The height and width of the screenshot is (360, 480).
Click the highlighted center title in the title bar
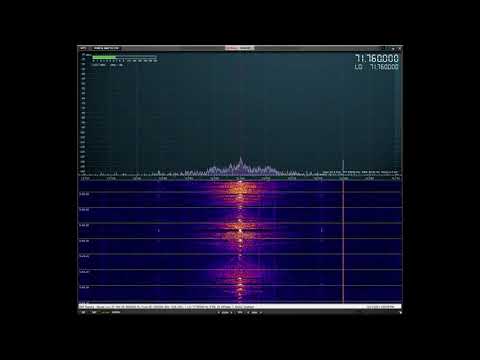click(x=240, y=48)
